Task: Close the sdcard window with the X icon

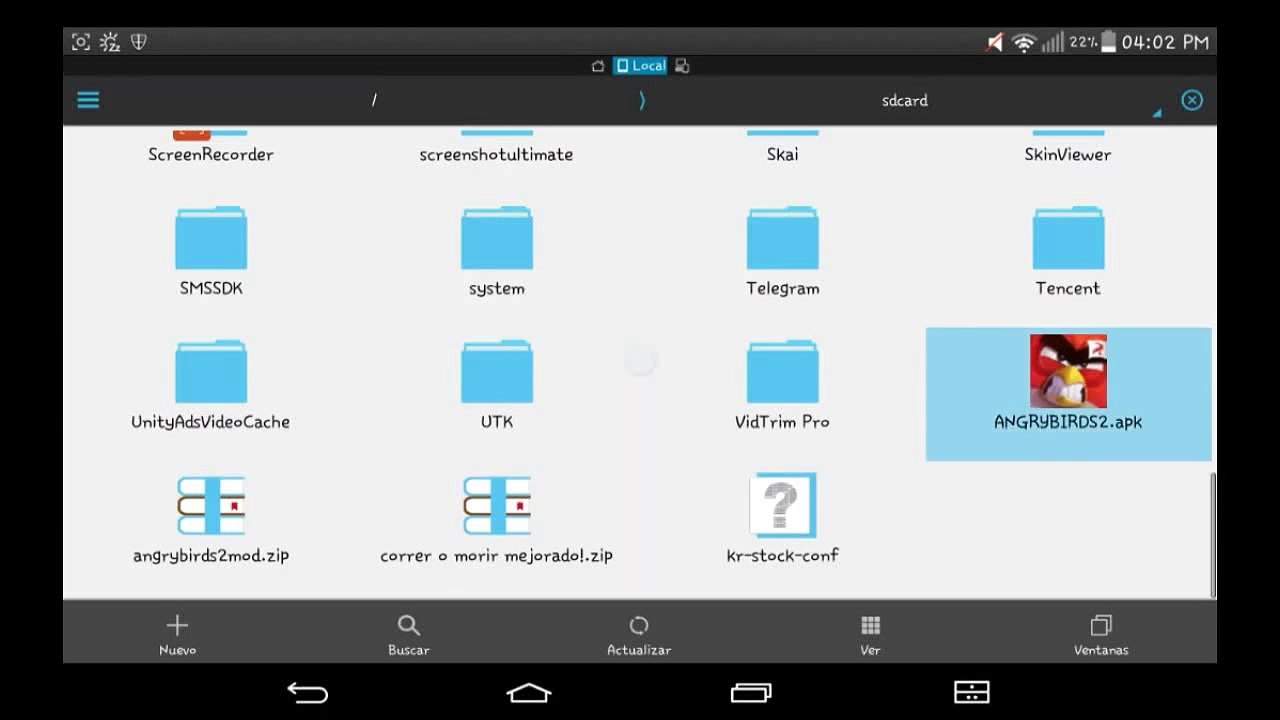Action: [1192, 100]
